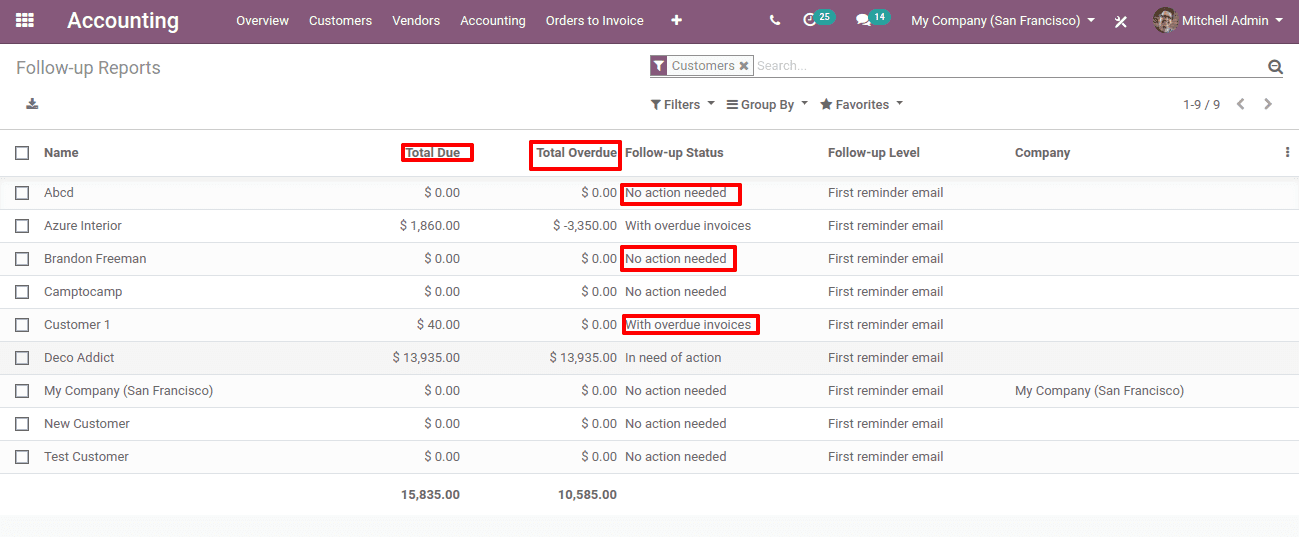Check the Deco Addict row checkbox
This screenshot has width=1299, height=537.
click(22, 358)
